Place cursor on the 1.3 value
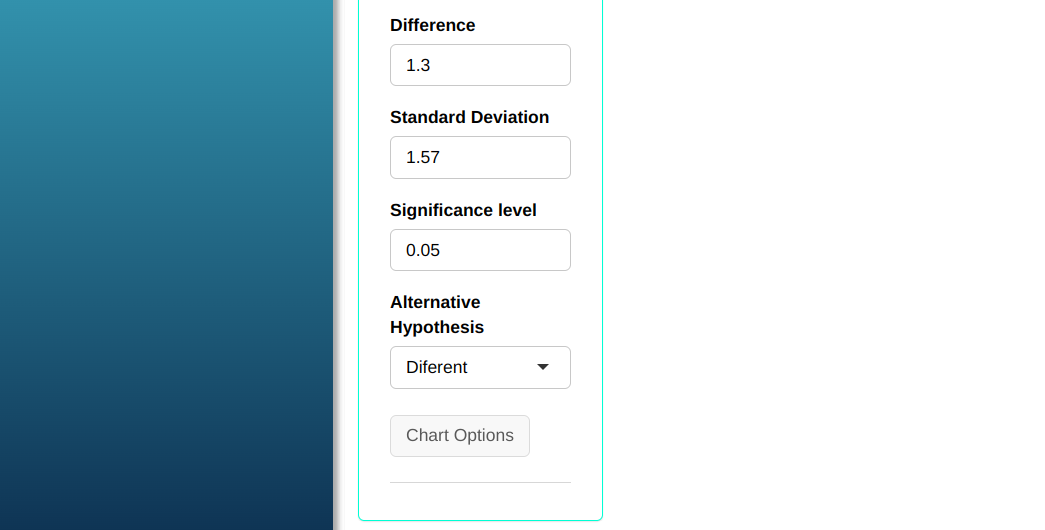The height and width of the screenshot is (530, 1045). coord(418,65)
